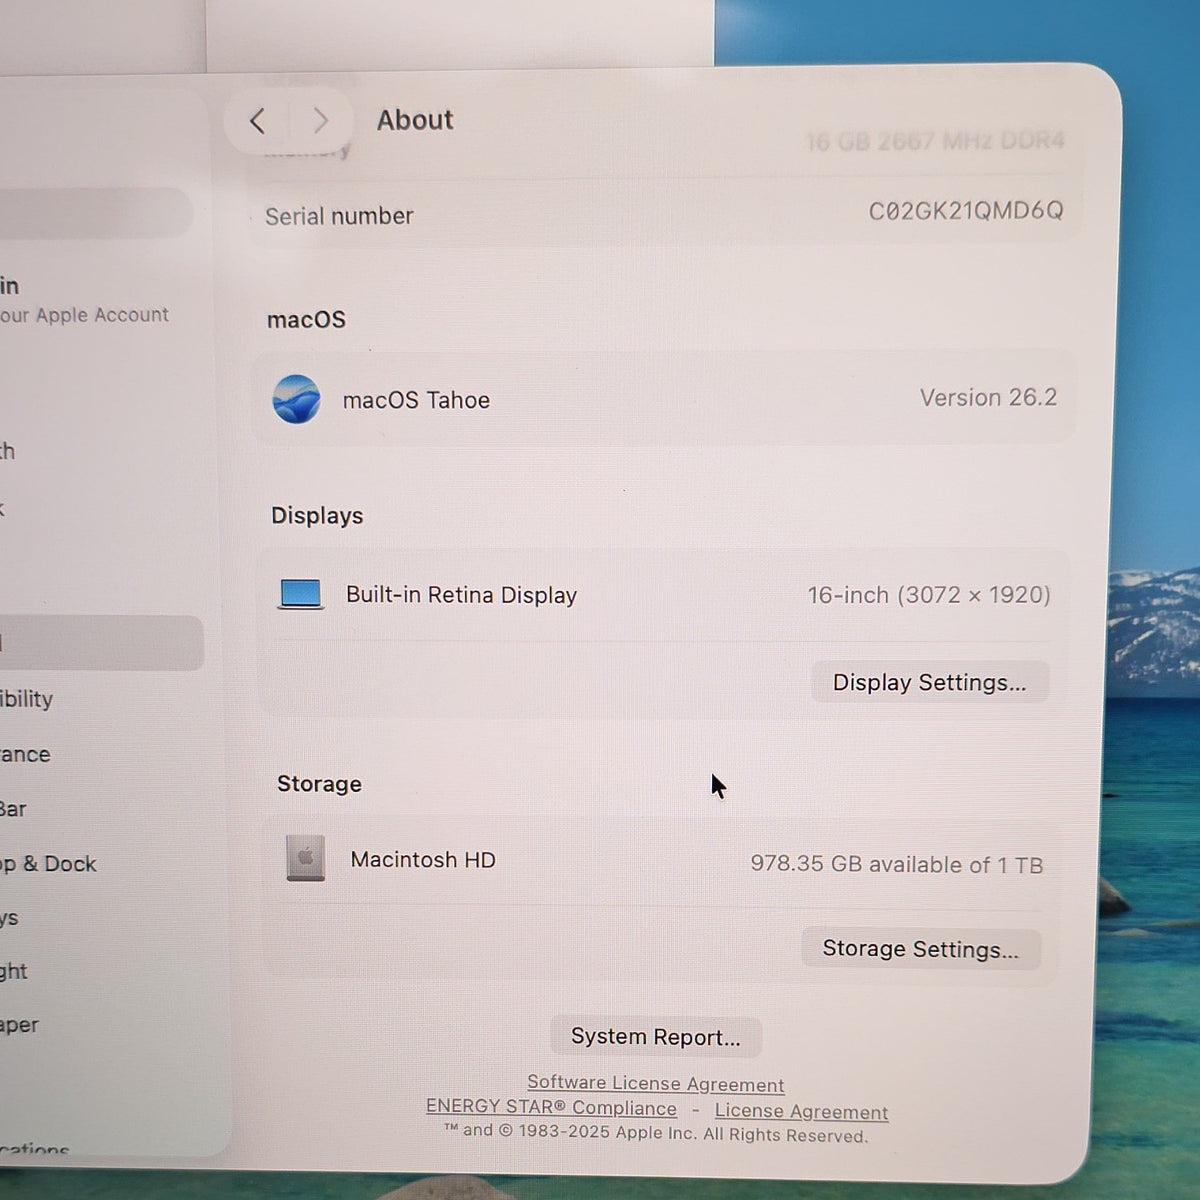Screen dimensions: 1200x1200
Task: Open the Software License Agreement link
Action: (x=656, y=1083)
